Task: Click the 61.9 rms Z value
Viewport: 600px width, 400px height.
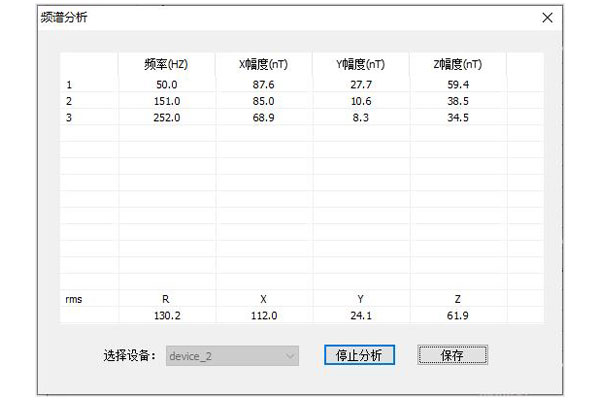Action: click(457, 315)
